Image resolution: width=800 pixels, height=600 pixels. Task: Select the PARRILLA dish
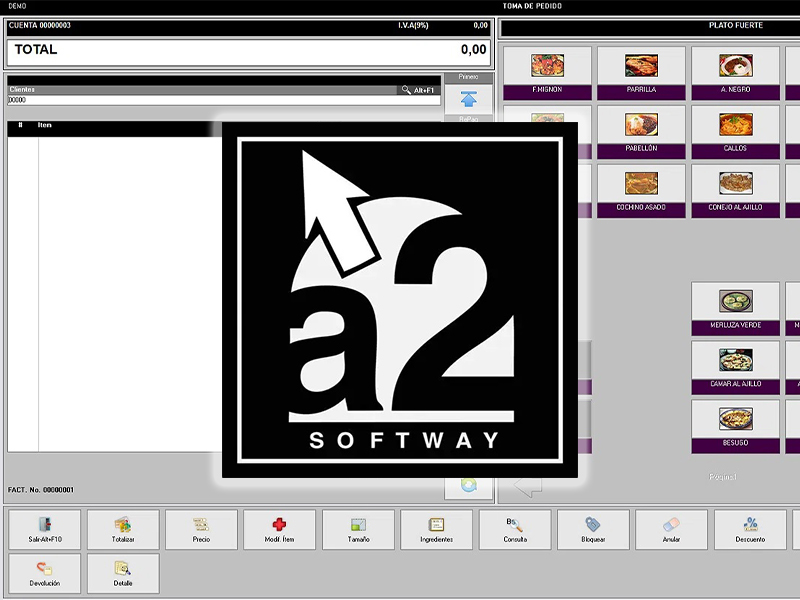[x=641, y=73]
